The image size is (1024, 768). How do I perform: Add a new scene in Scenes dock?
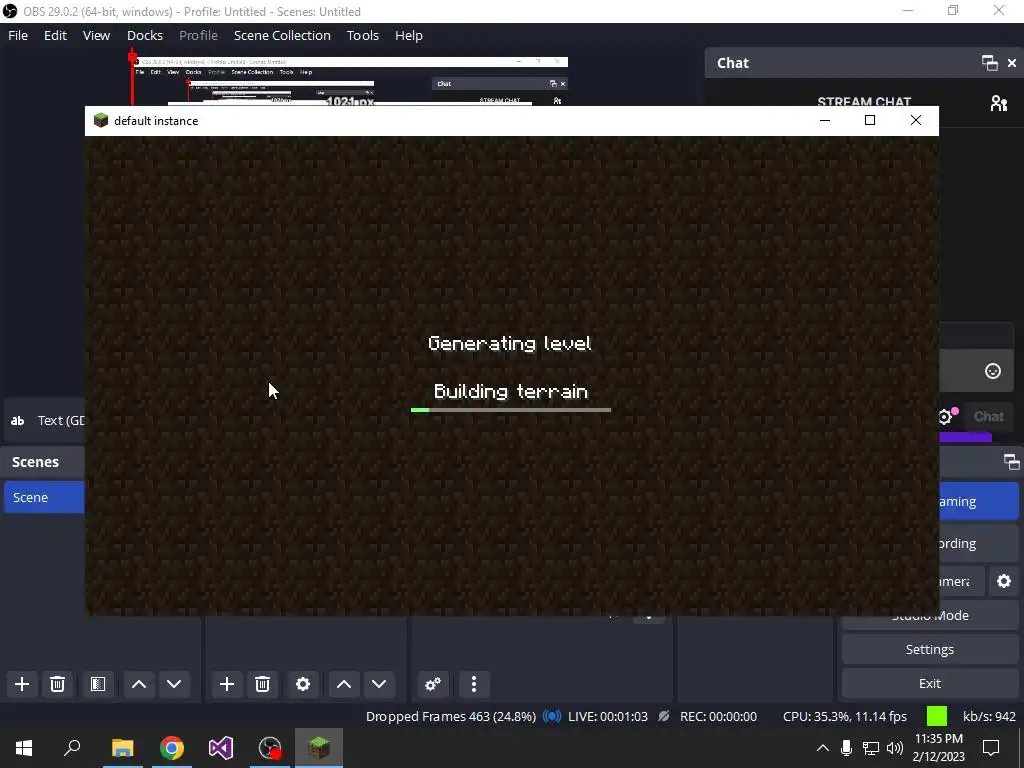[22, 684]
